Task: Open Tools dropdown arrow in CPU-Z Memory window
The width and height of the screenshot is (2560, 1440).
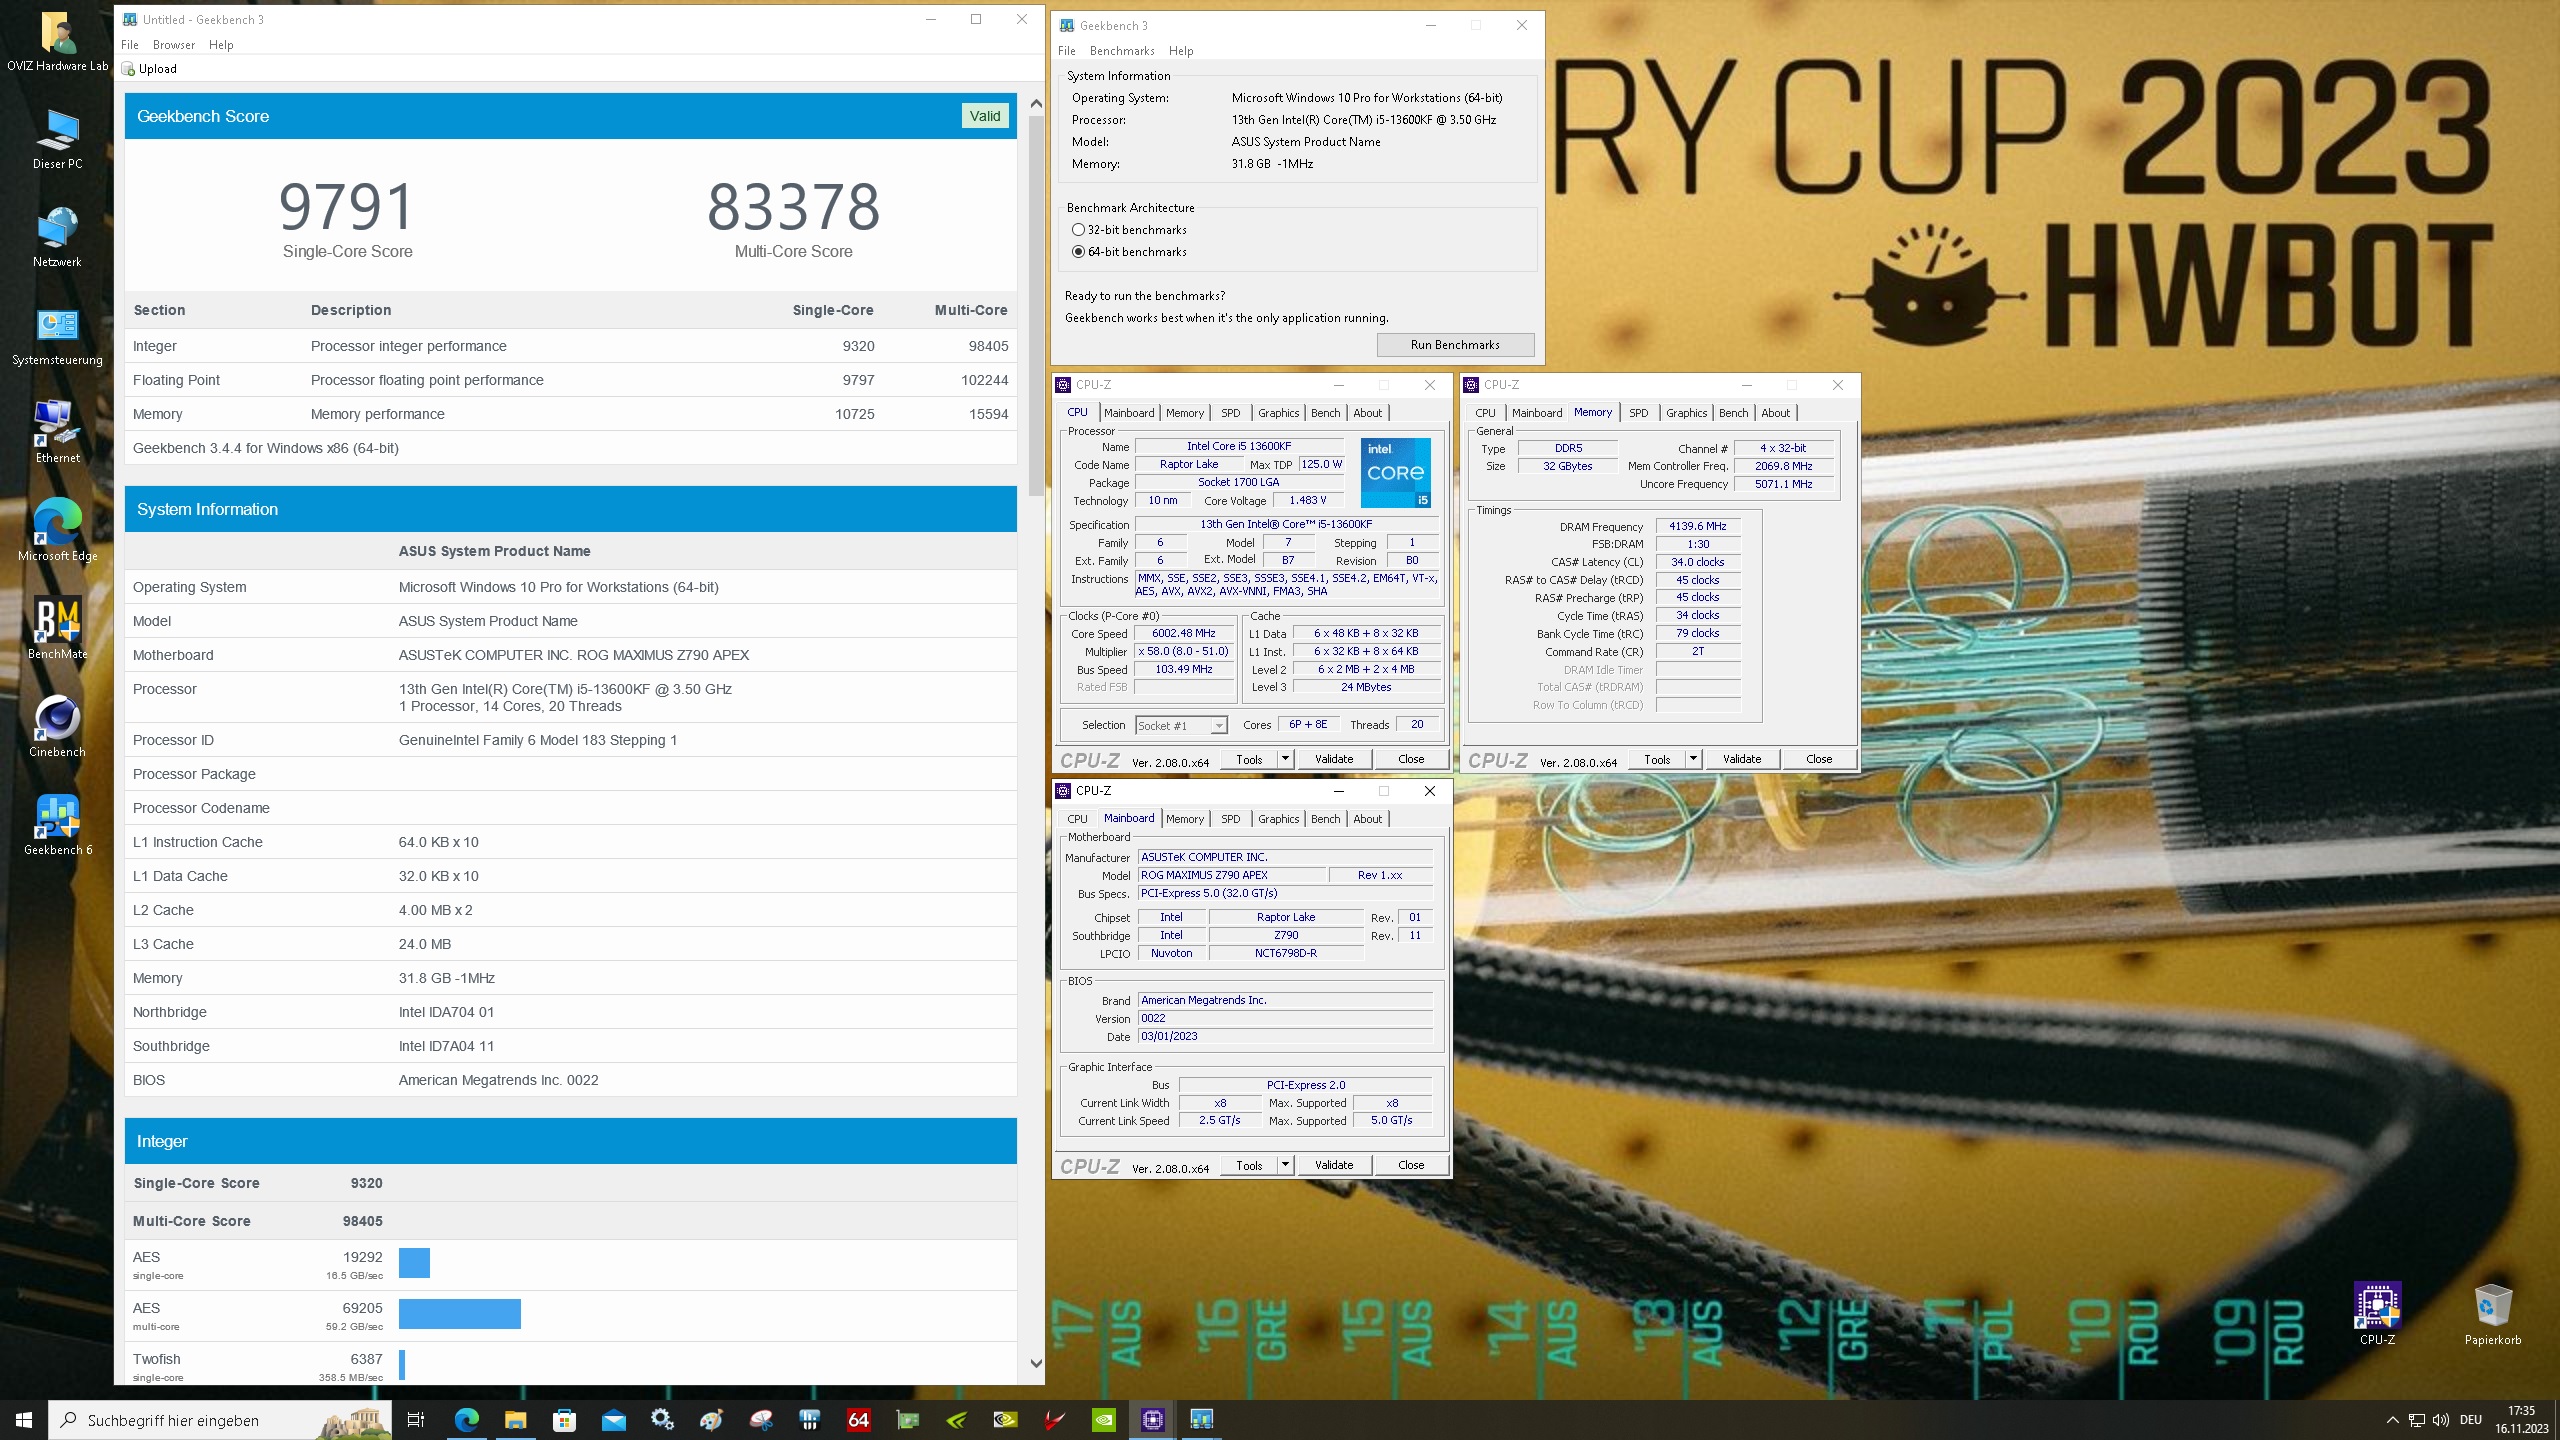Action: 1693,759
